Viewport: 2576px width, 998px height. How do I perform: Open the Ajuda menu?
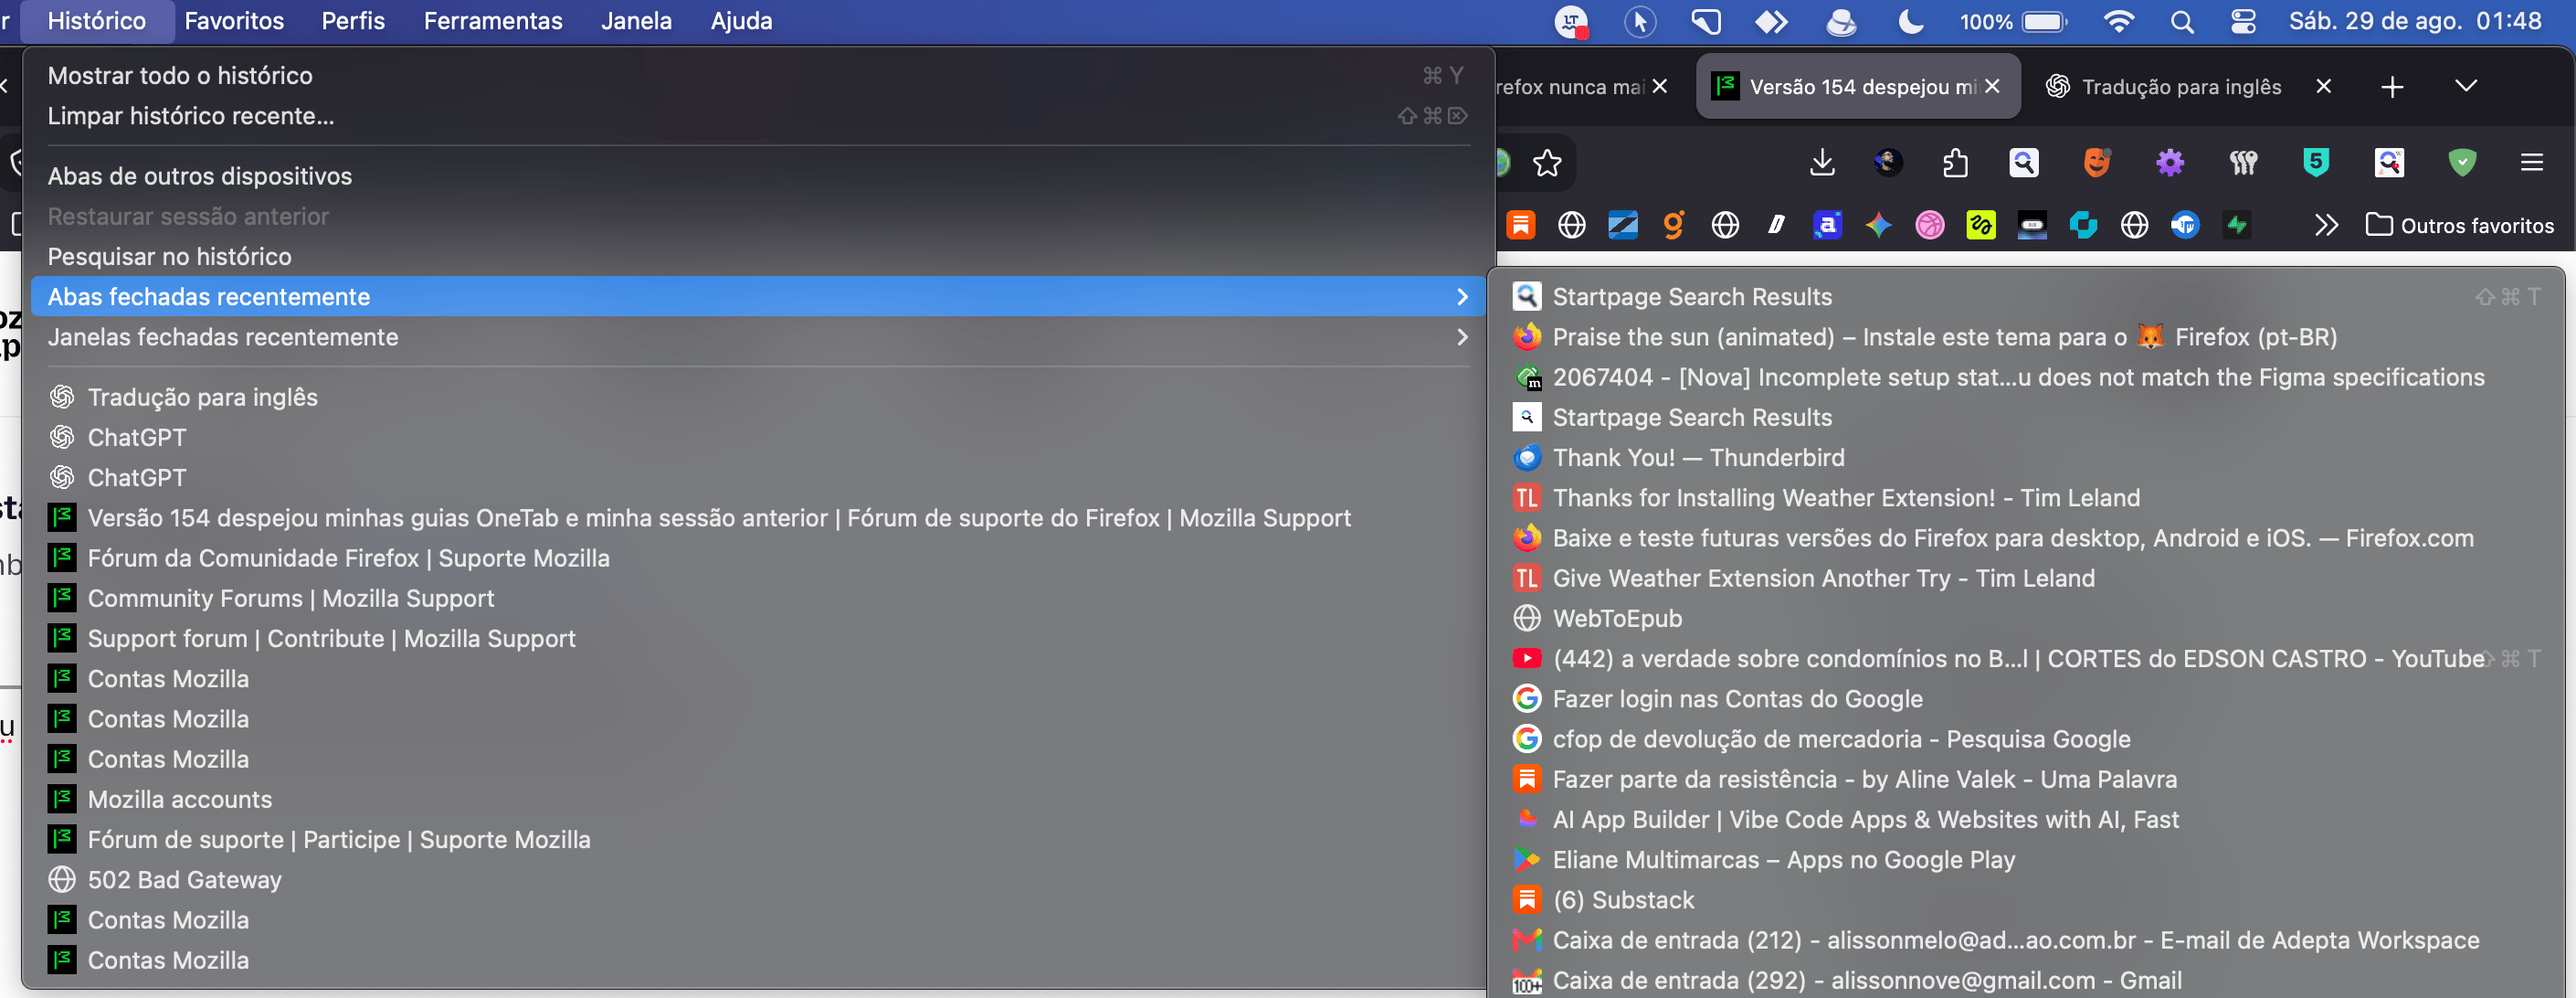[x=741, y=21]
